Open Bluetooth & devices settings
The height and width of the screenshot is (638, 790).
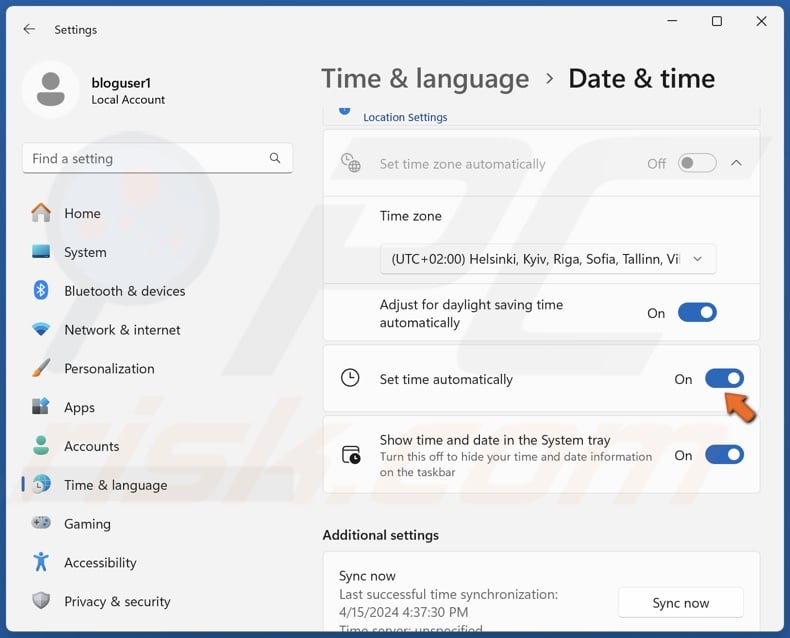124,291
